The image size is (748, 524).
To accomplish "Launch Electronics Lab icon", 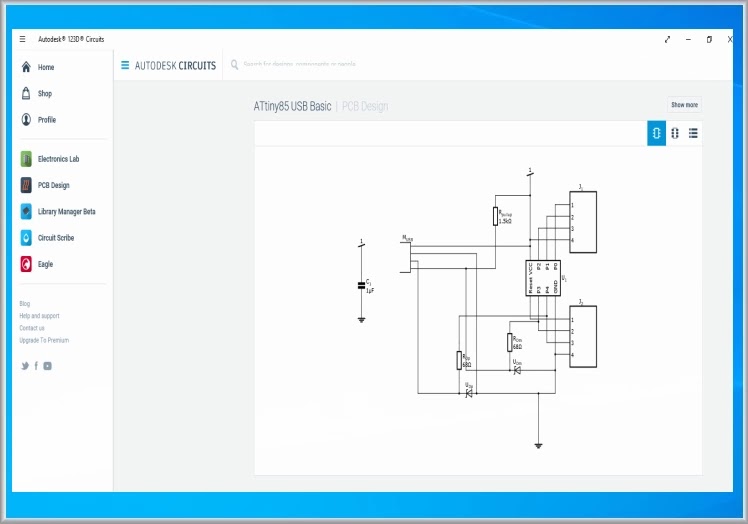I will [x=26, y=159].
